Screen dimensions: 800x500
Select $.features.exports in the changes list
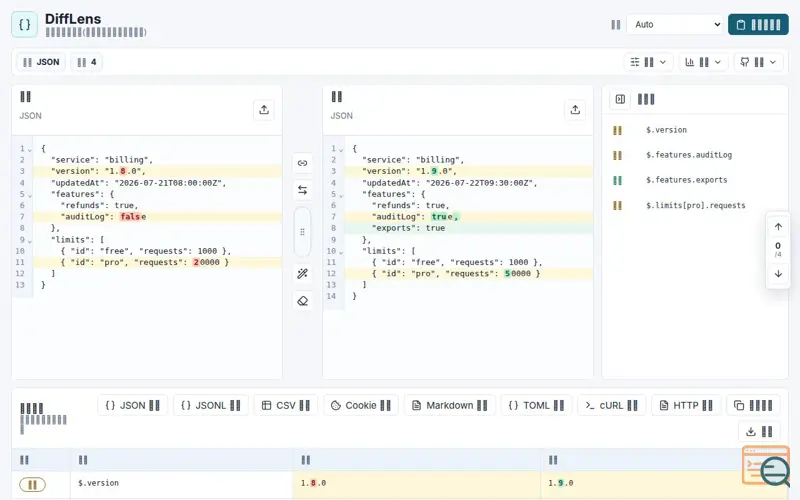coord(686,180)
